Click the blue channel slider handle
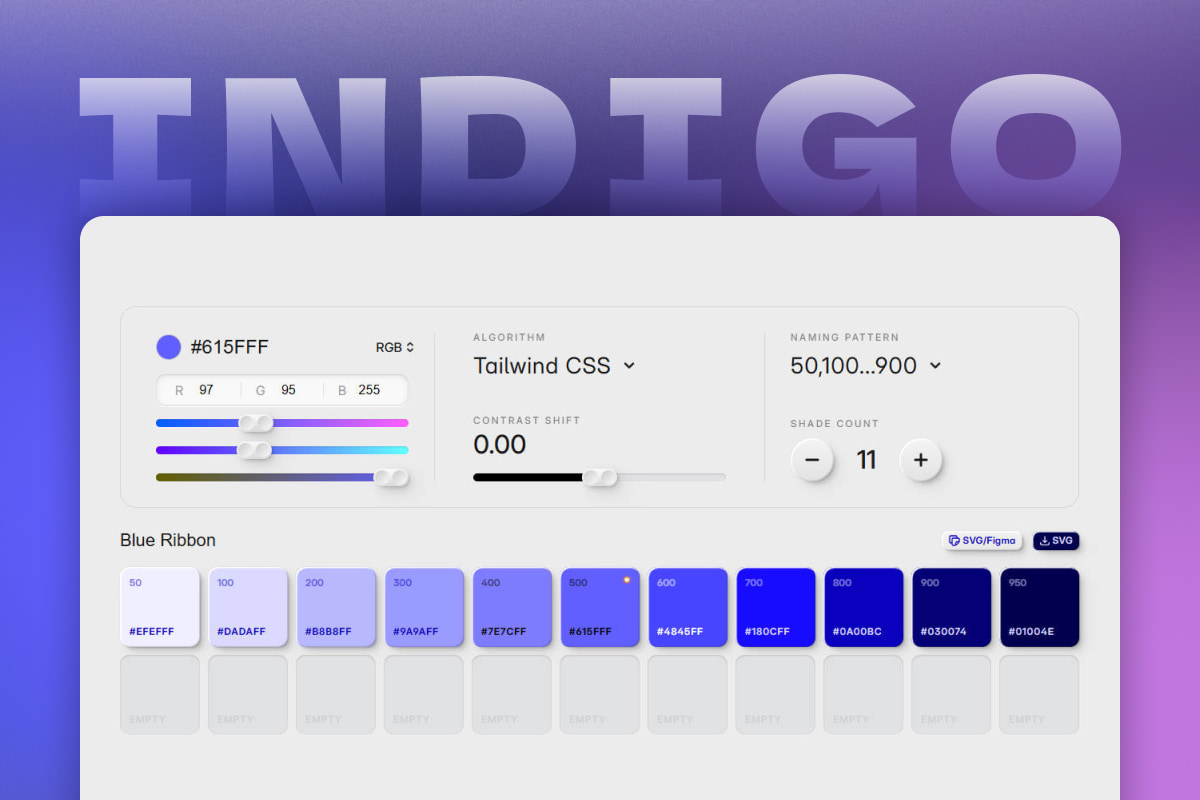The width and height of the screenshot is (1200, 800). click(391, 477)
